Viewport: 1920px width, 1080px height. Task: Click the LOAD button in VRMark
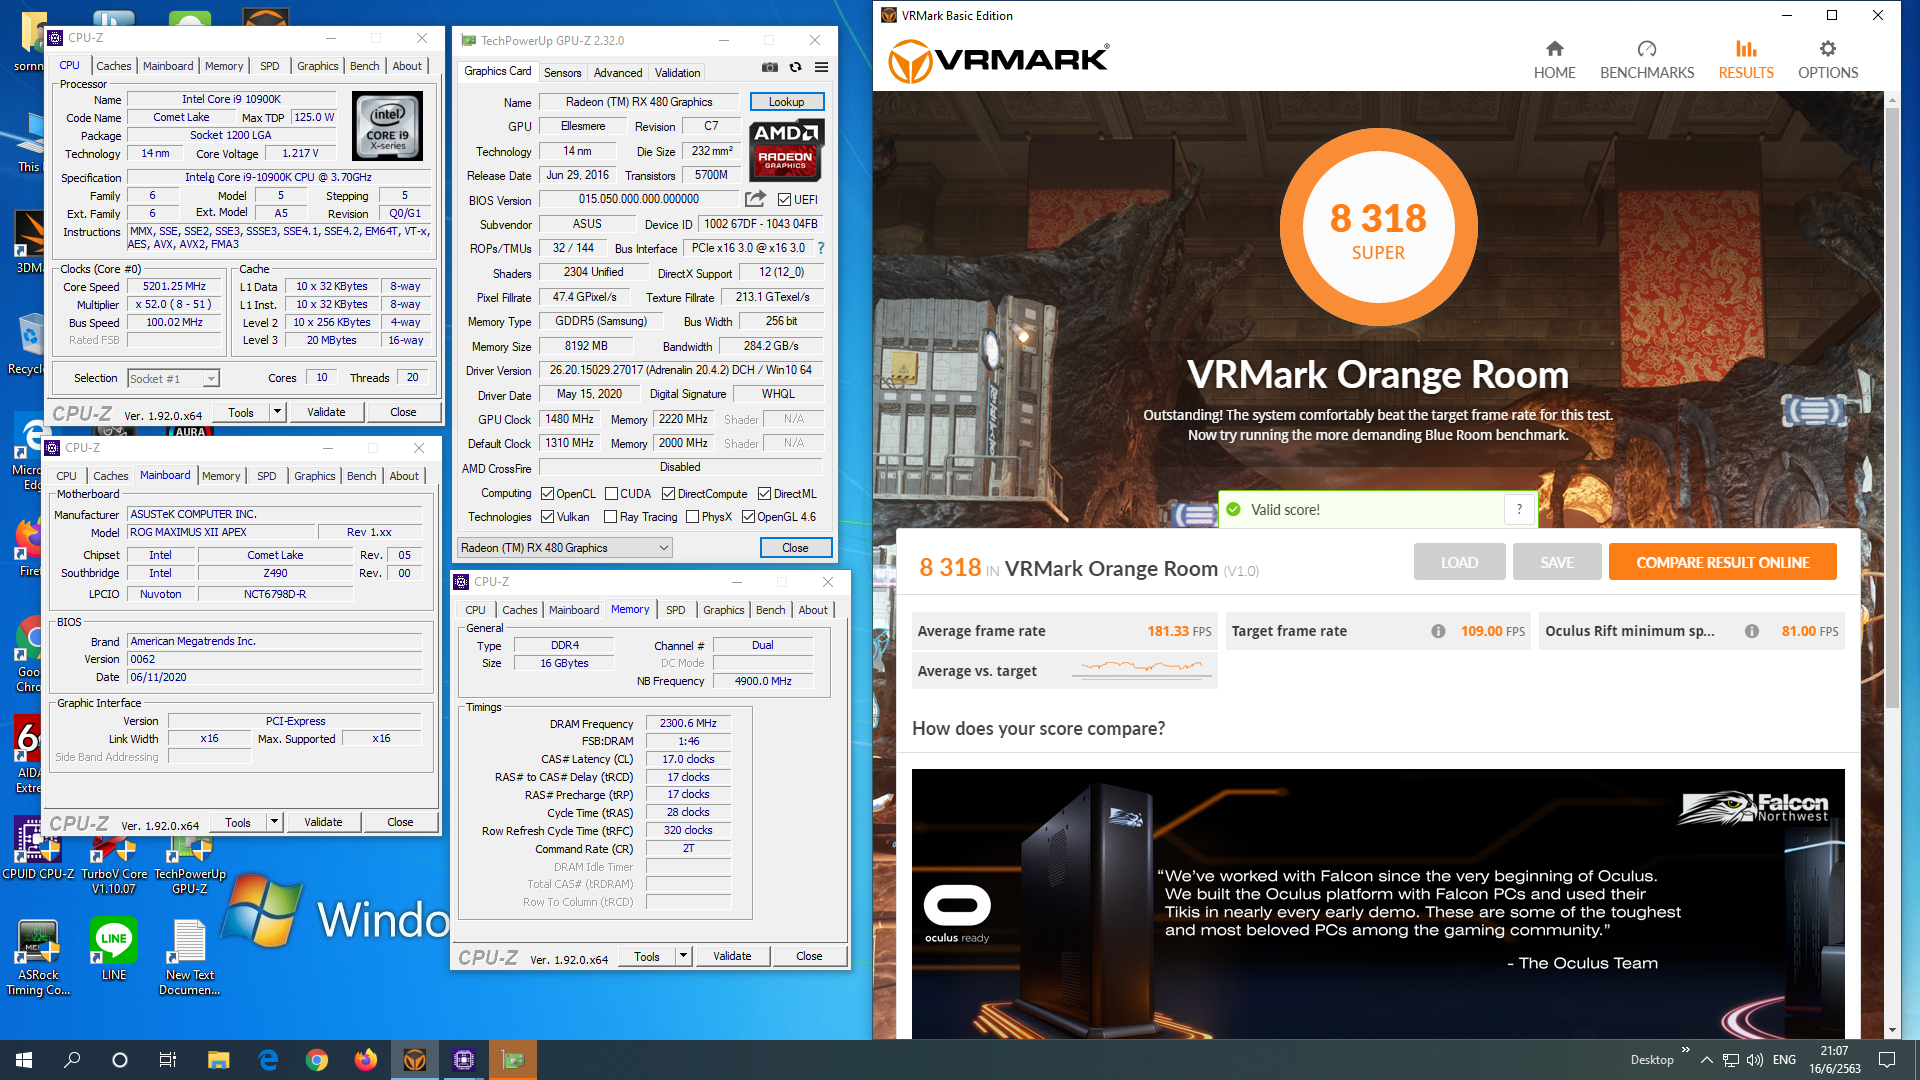coord(1459,562)
